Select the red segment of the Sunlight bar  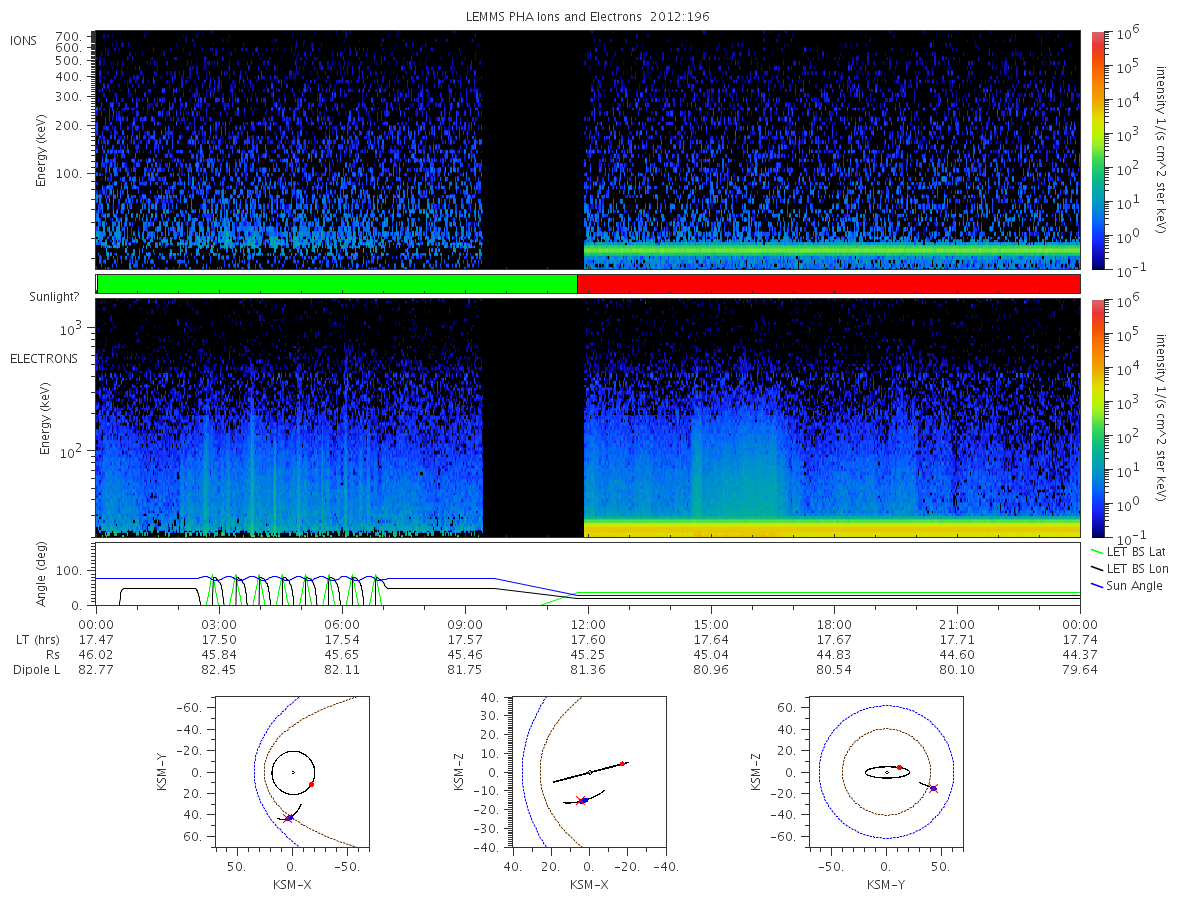click(x=828, y=284)
